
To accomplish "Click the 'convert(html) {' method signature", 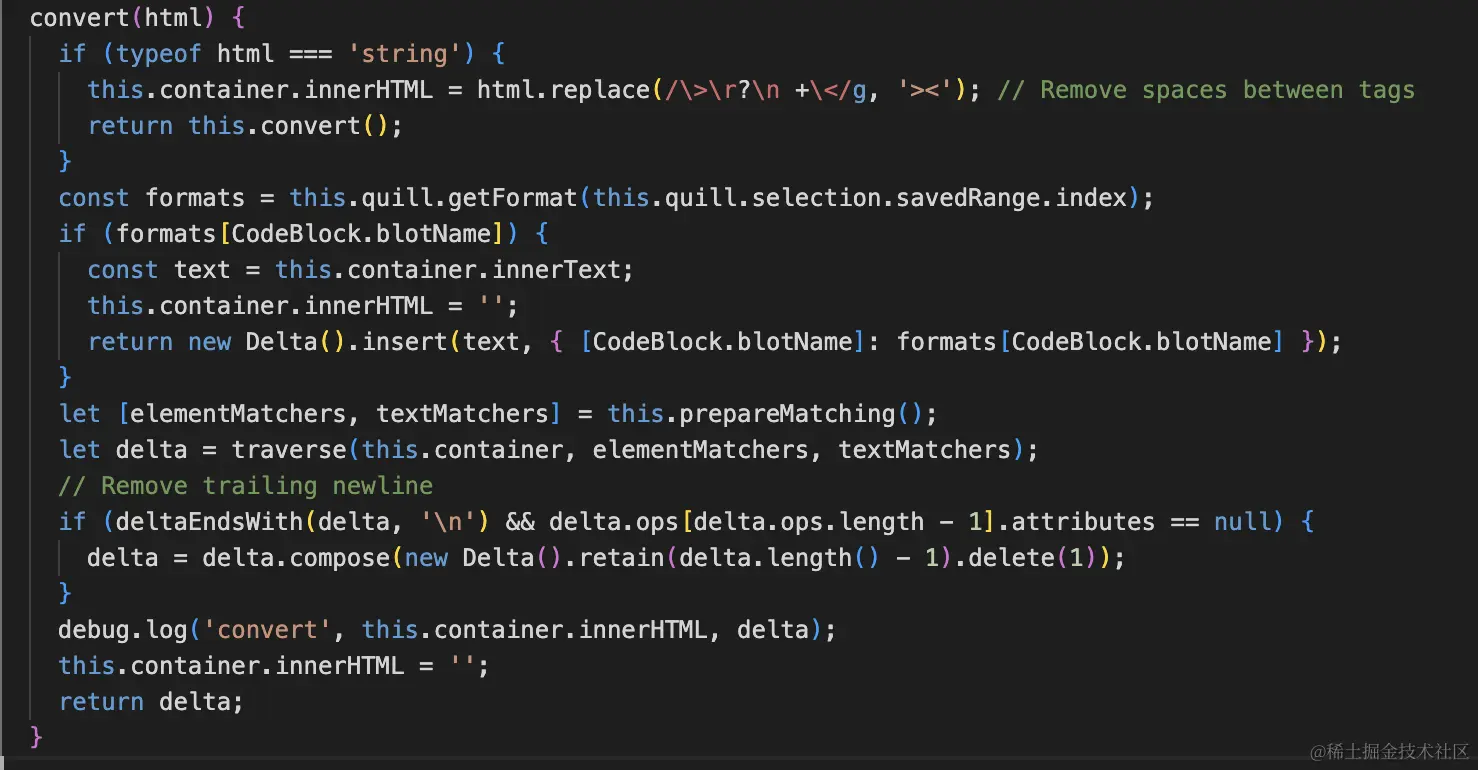I will coord(138,18).
